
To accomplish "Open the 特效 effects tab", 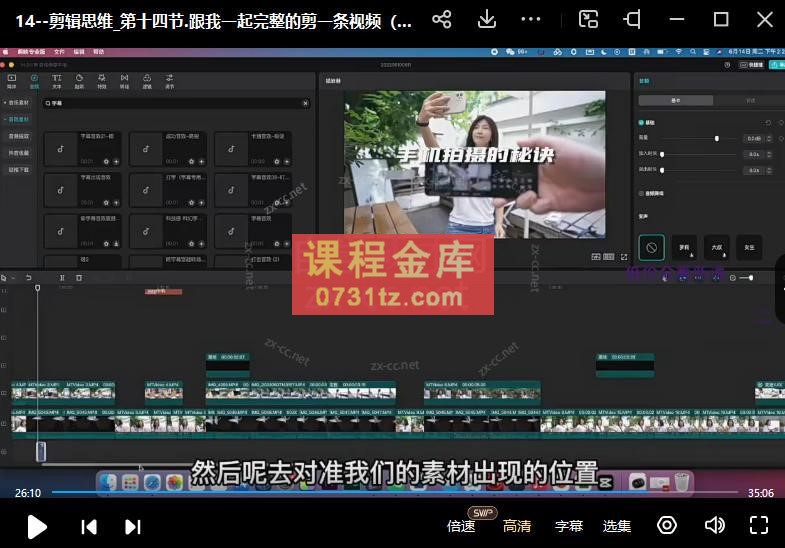I will pyautogui.click(x=102, y=81).
